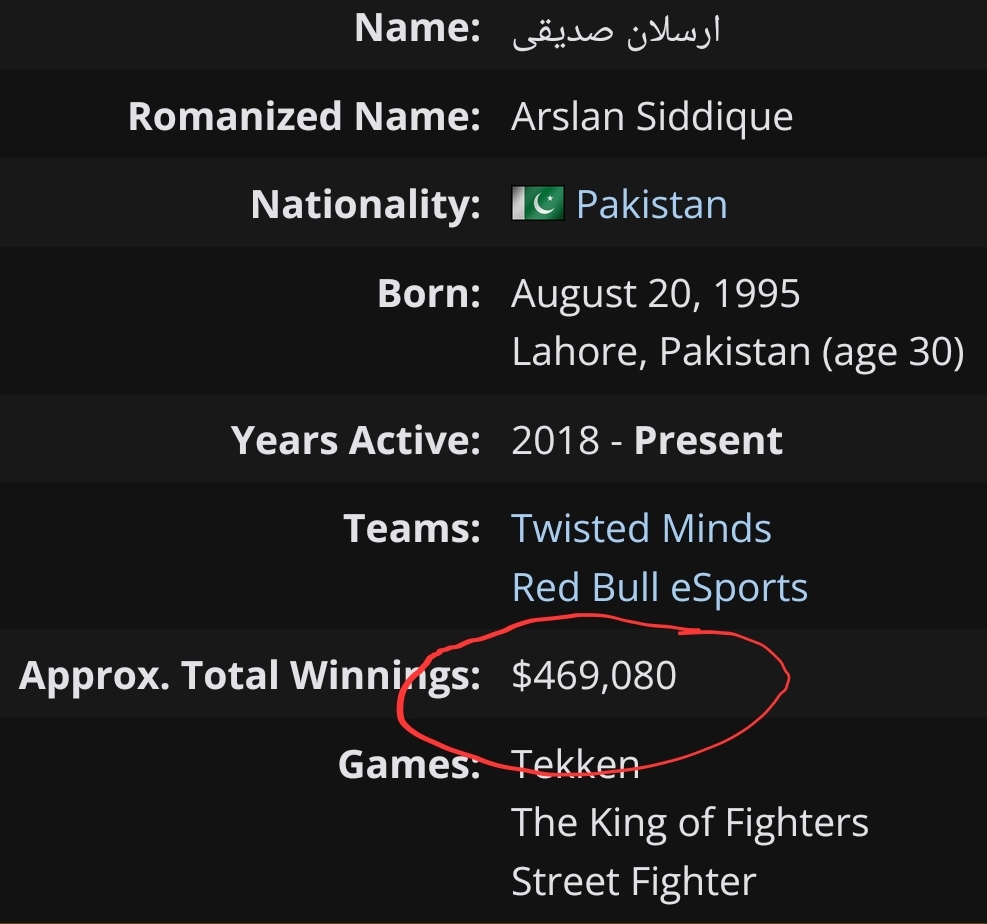Image resolution: width=987 pixels, height=924 pixels.
Task: Click the Approx. Total Winnings label
Action: pyautogui.click(x=249, y=676)
